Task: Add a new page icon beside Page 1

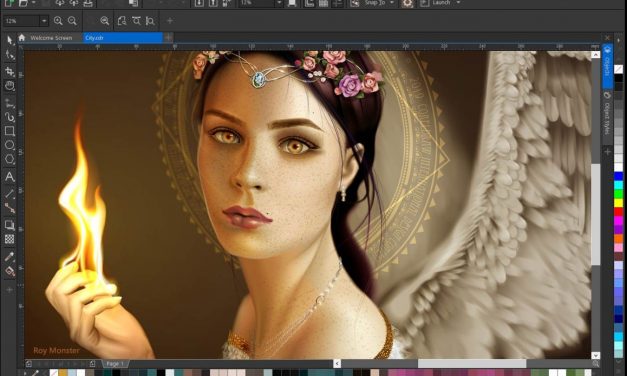Action: (x=92, y=364)
